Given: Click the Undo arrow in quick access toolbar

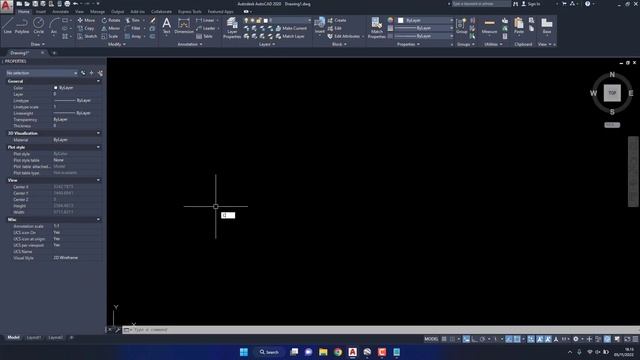Looking at the screenshot, I should tap(76, 4).
